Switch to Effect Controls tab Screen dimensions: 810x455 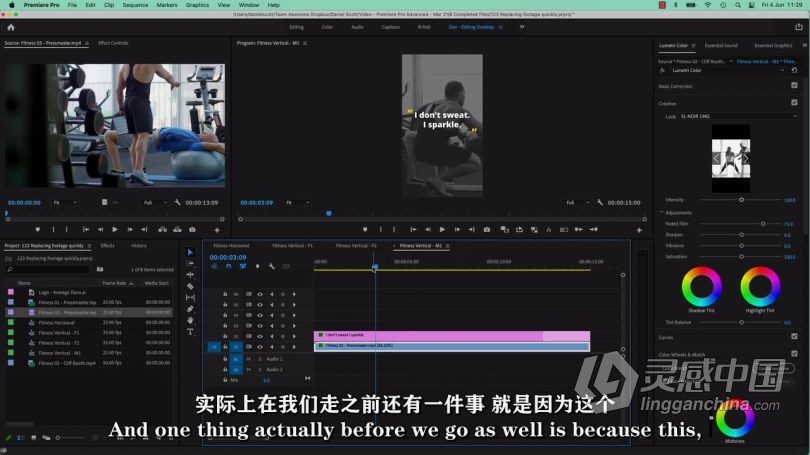coord(113,43)
